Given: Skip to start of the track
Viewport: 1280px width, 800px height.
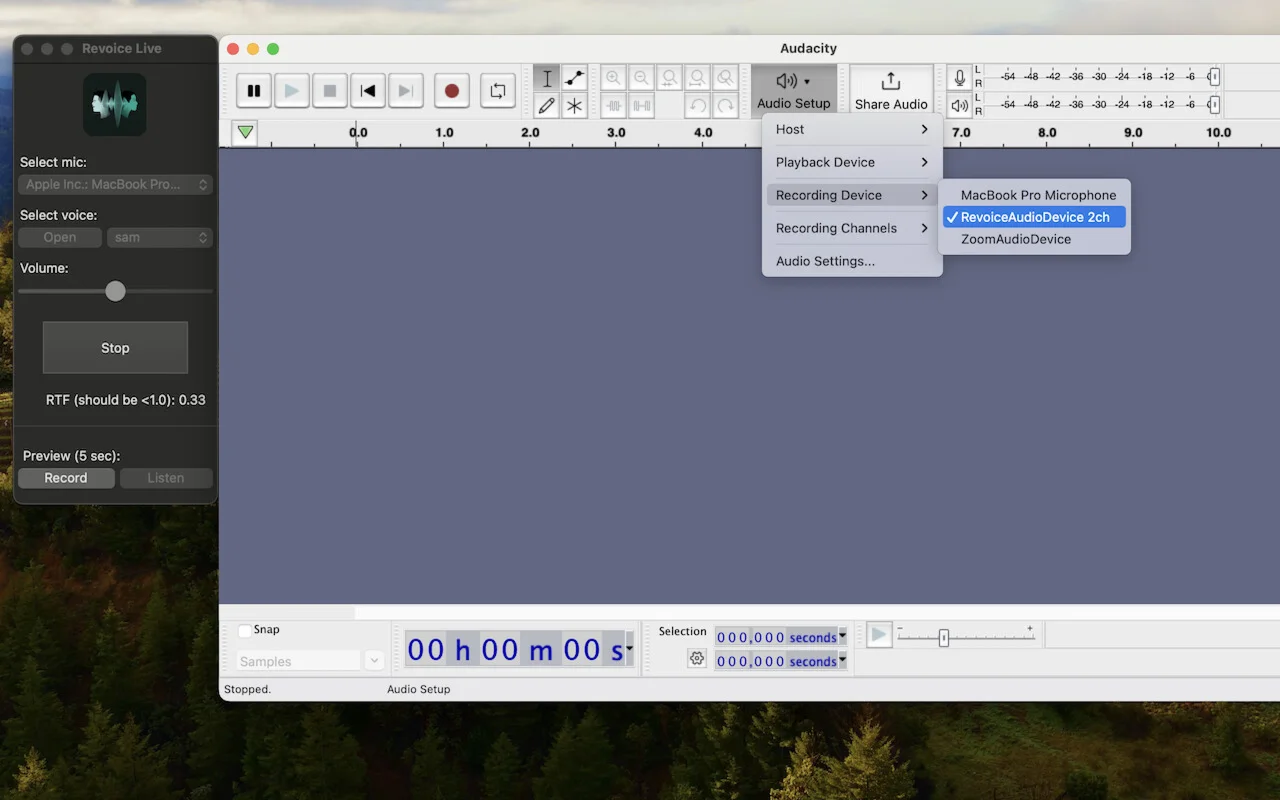Looking at the screenshot, I should pyautogui.click(x=368, y=91).
